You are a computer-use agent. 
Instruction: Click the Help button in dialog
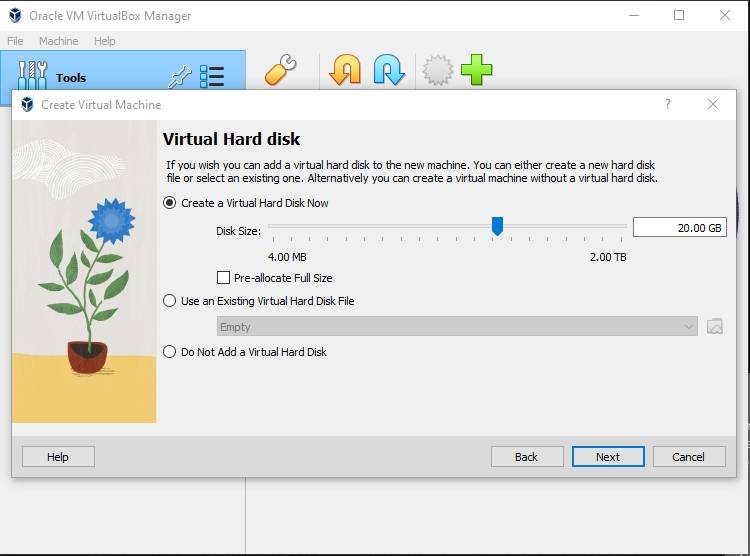pyautogui.click(x=58, y=457)
